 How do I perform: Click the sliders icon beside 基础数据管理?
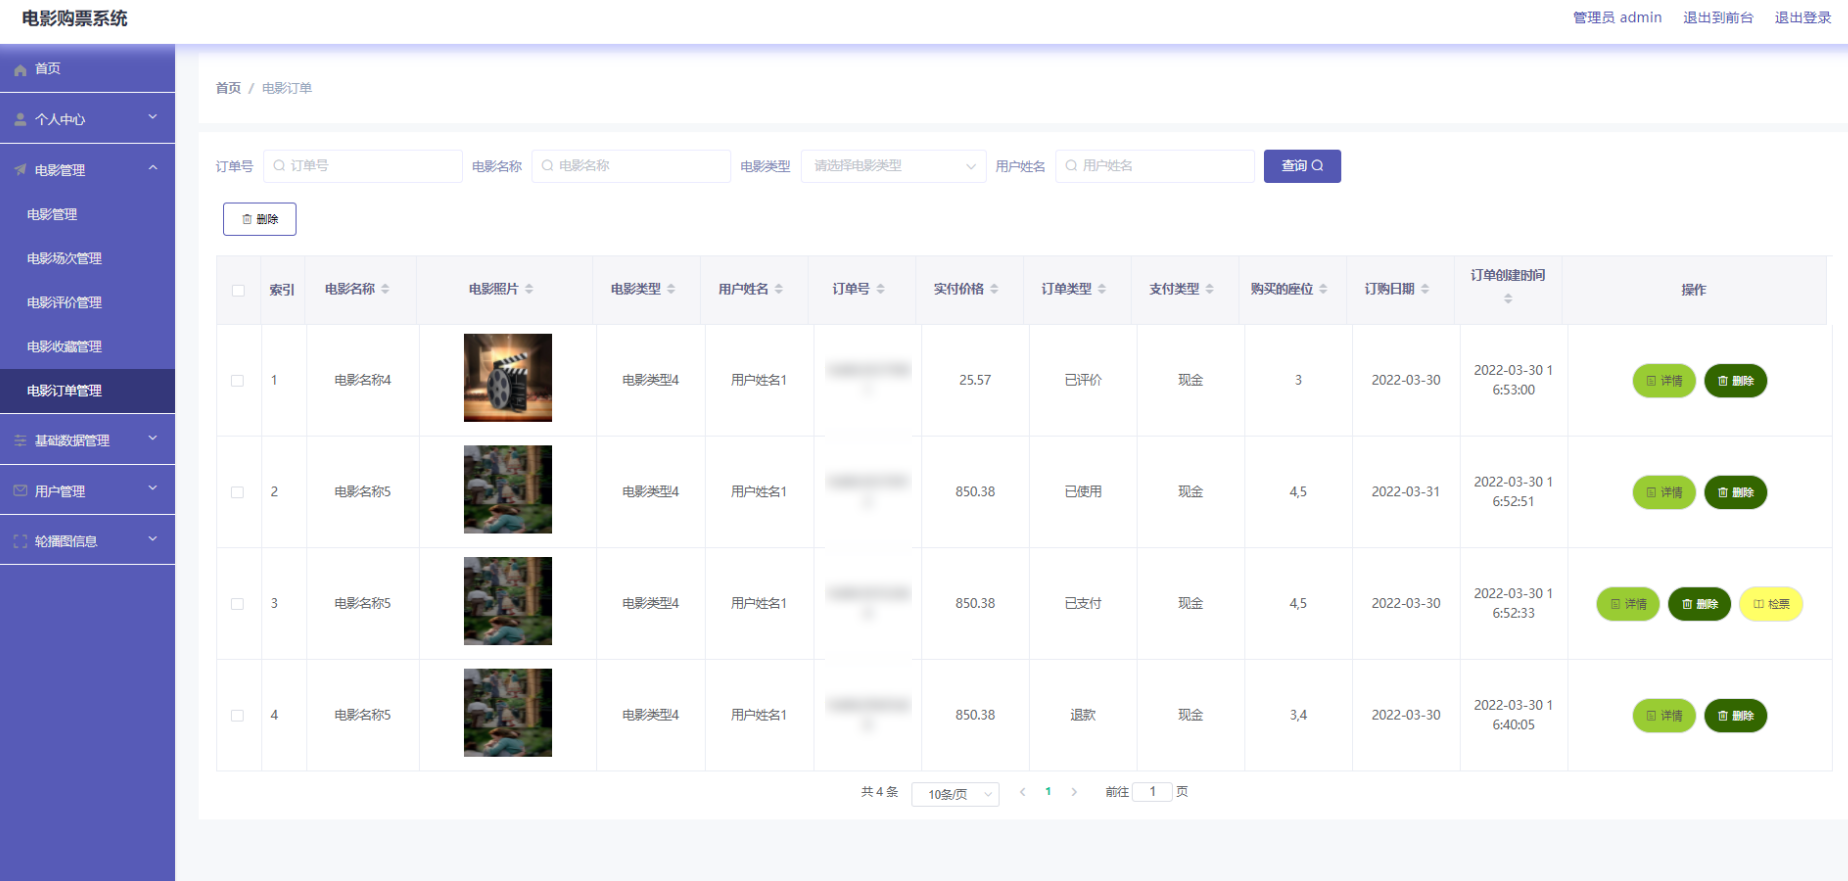coord(20,440)
